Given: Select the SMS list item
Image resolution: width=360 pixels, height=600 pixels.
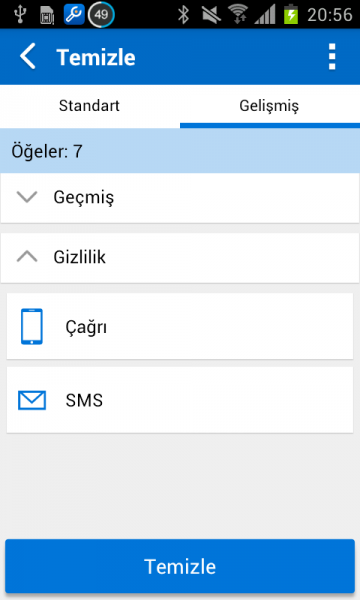Looking at the screenshot, I should pyautogui.click(x=180, y=400).
